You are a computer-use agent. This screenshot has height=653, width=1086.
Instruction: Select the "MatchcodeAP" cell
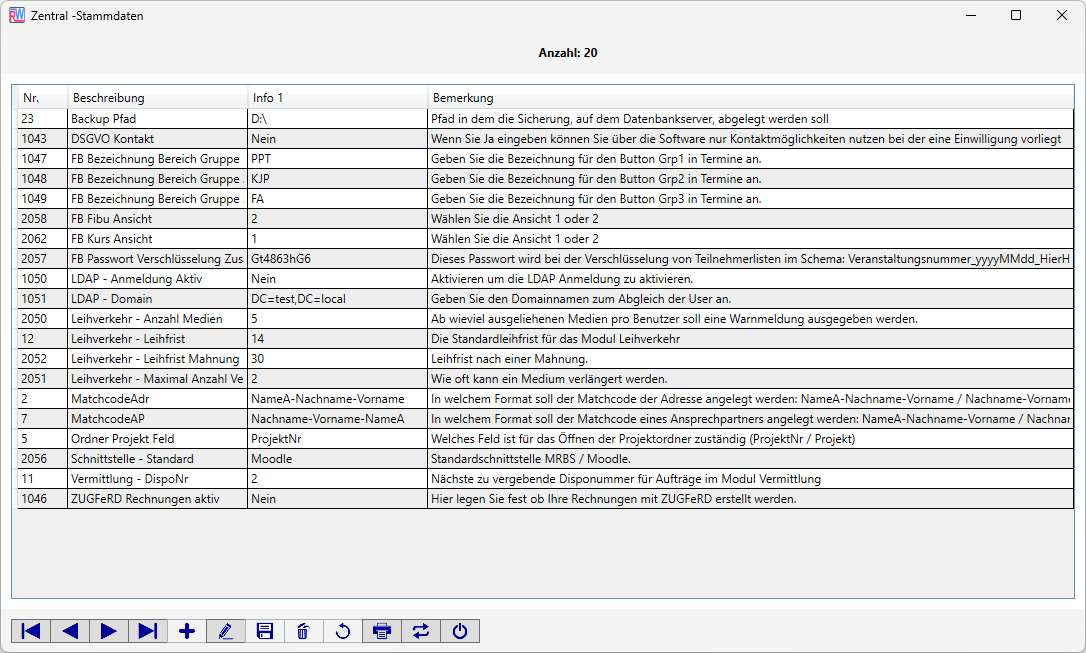coord(157,420)
